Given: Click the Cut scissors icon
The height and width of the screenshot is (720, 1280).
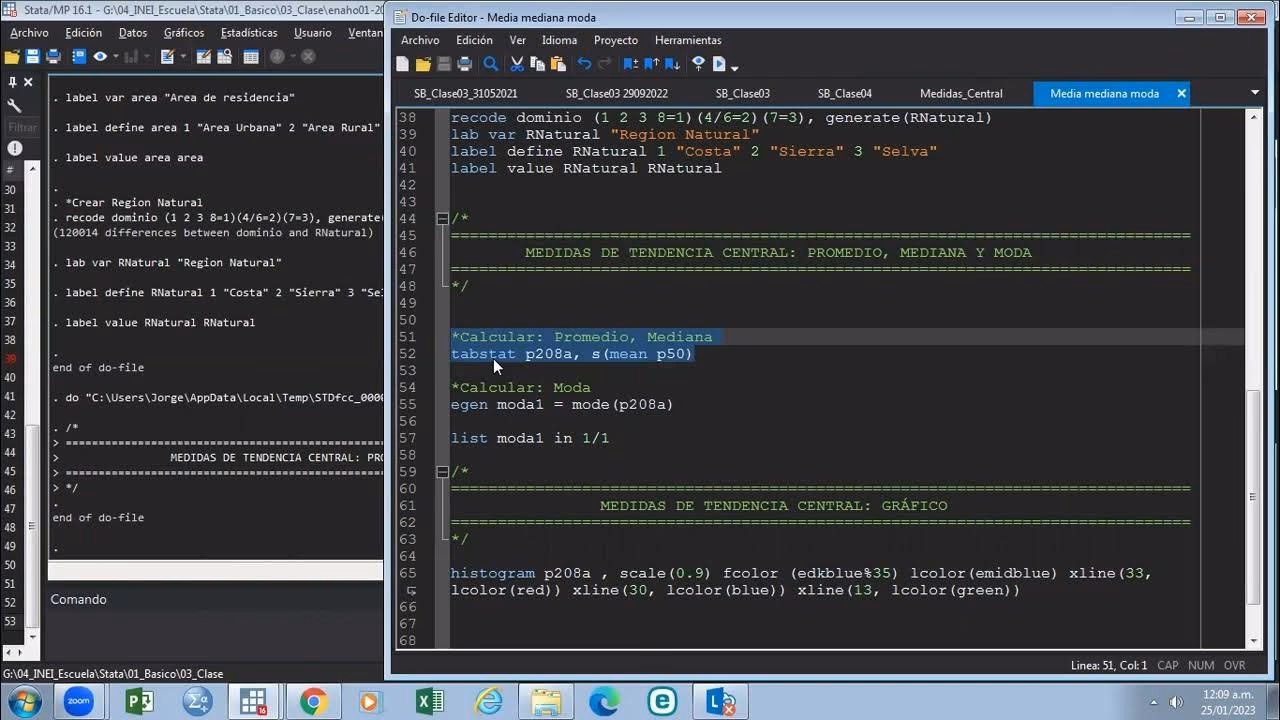Looking at the screenshot, I should click(x=517, y=64).
